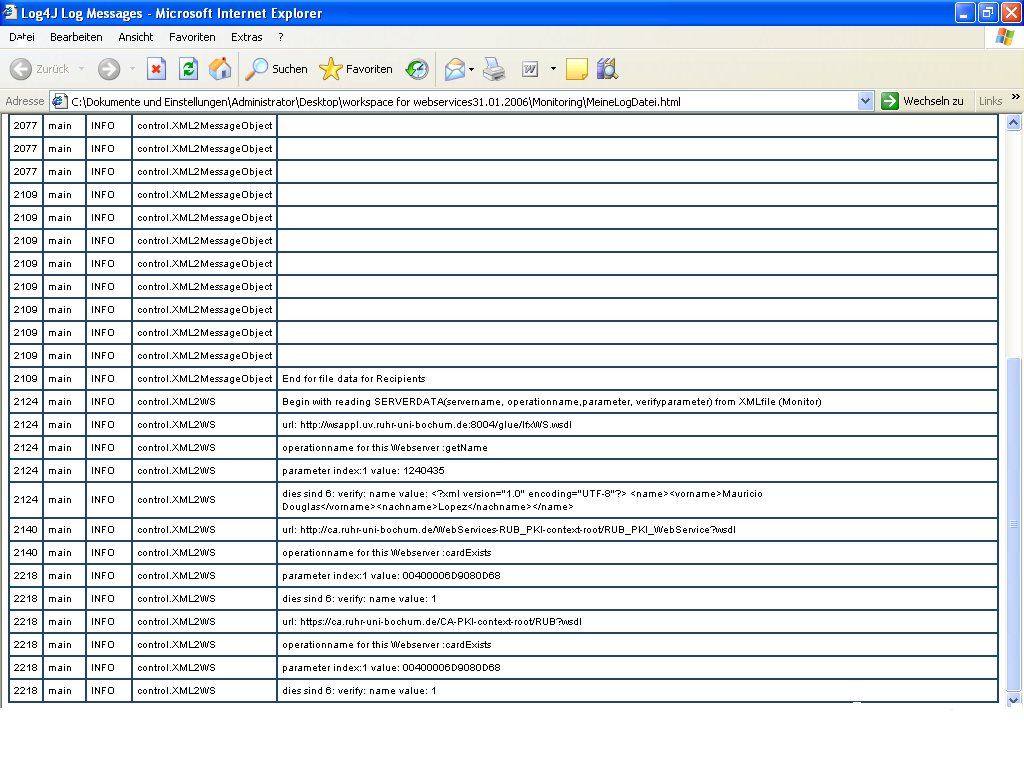Open the address bar URL dropdown
Viewport: 1024px width, 768px height.
point(866,101)
